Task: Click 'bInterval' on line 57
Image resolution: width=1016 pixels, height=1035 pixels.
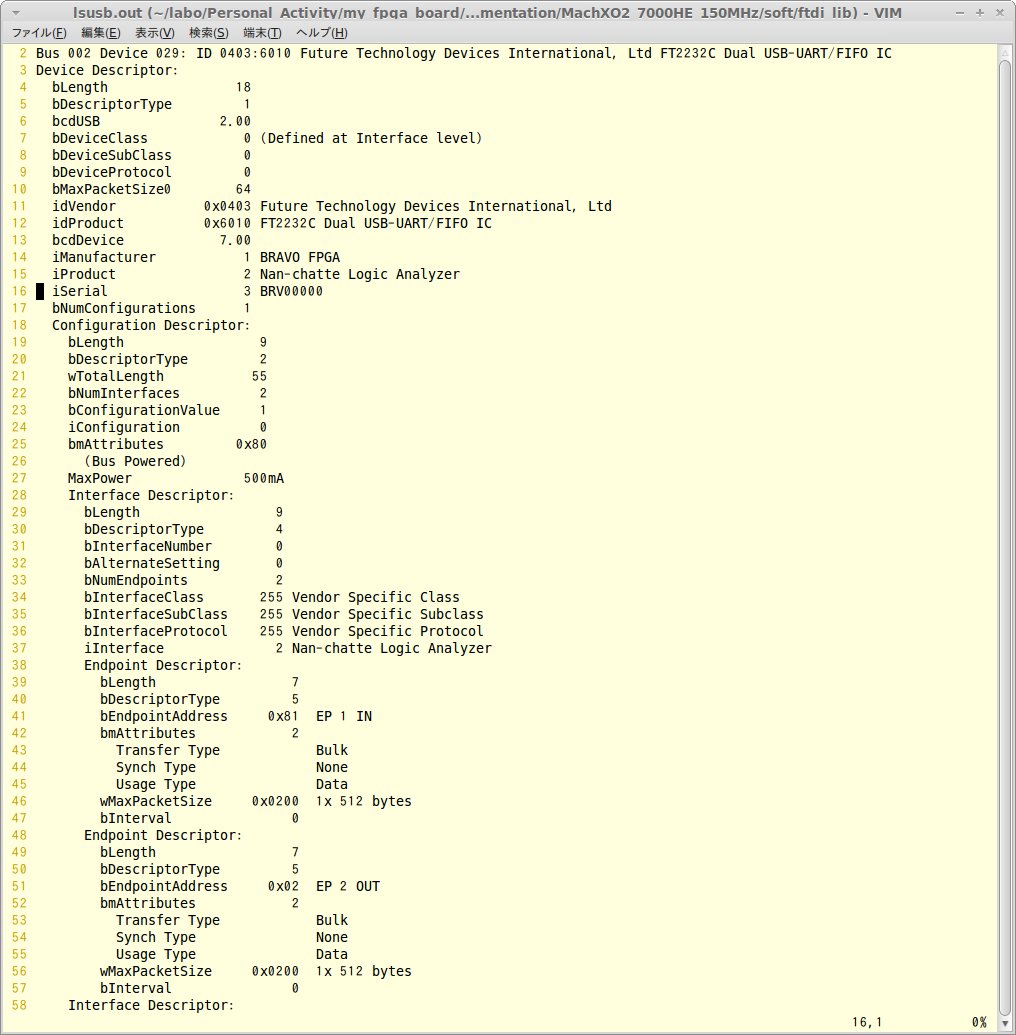Action: pos(135,988)
